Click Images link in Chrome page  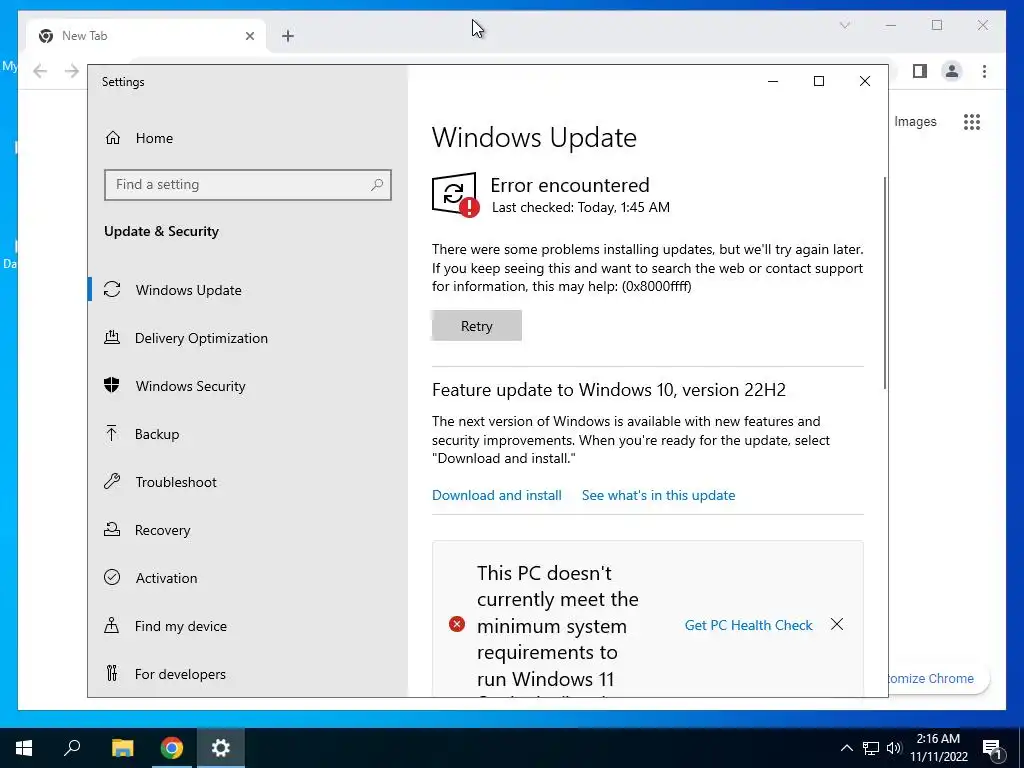(915, 121)
